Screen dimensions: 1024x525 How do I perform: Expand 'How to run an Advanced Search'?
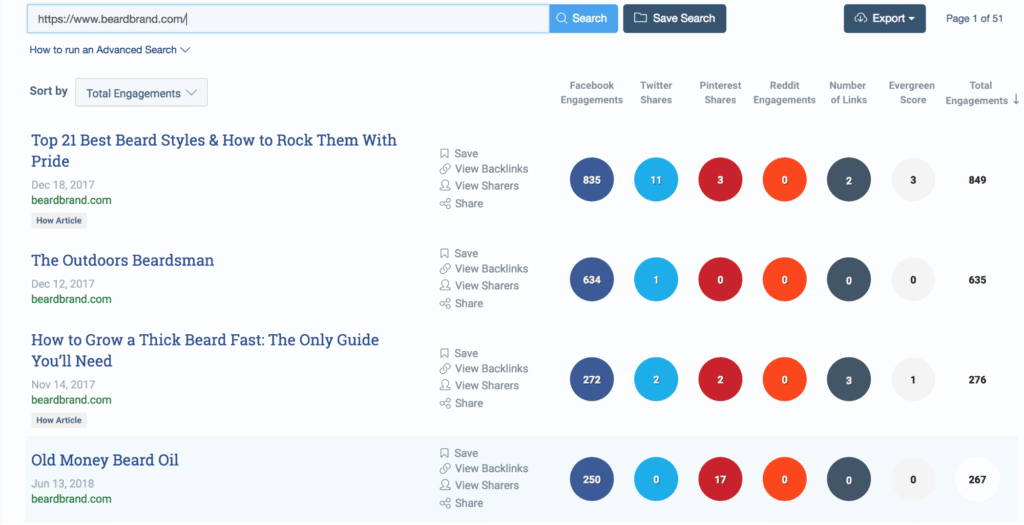point(110,50)
